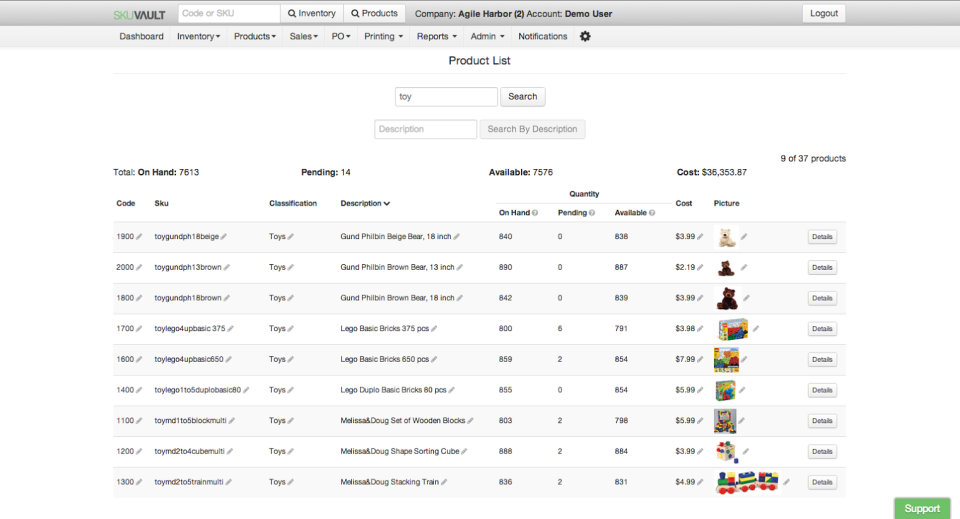Viewport: 960px width, 519px height.
Task: Click the Search button next to toy
Action: 522,97
